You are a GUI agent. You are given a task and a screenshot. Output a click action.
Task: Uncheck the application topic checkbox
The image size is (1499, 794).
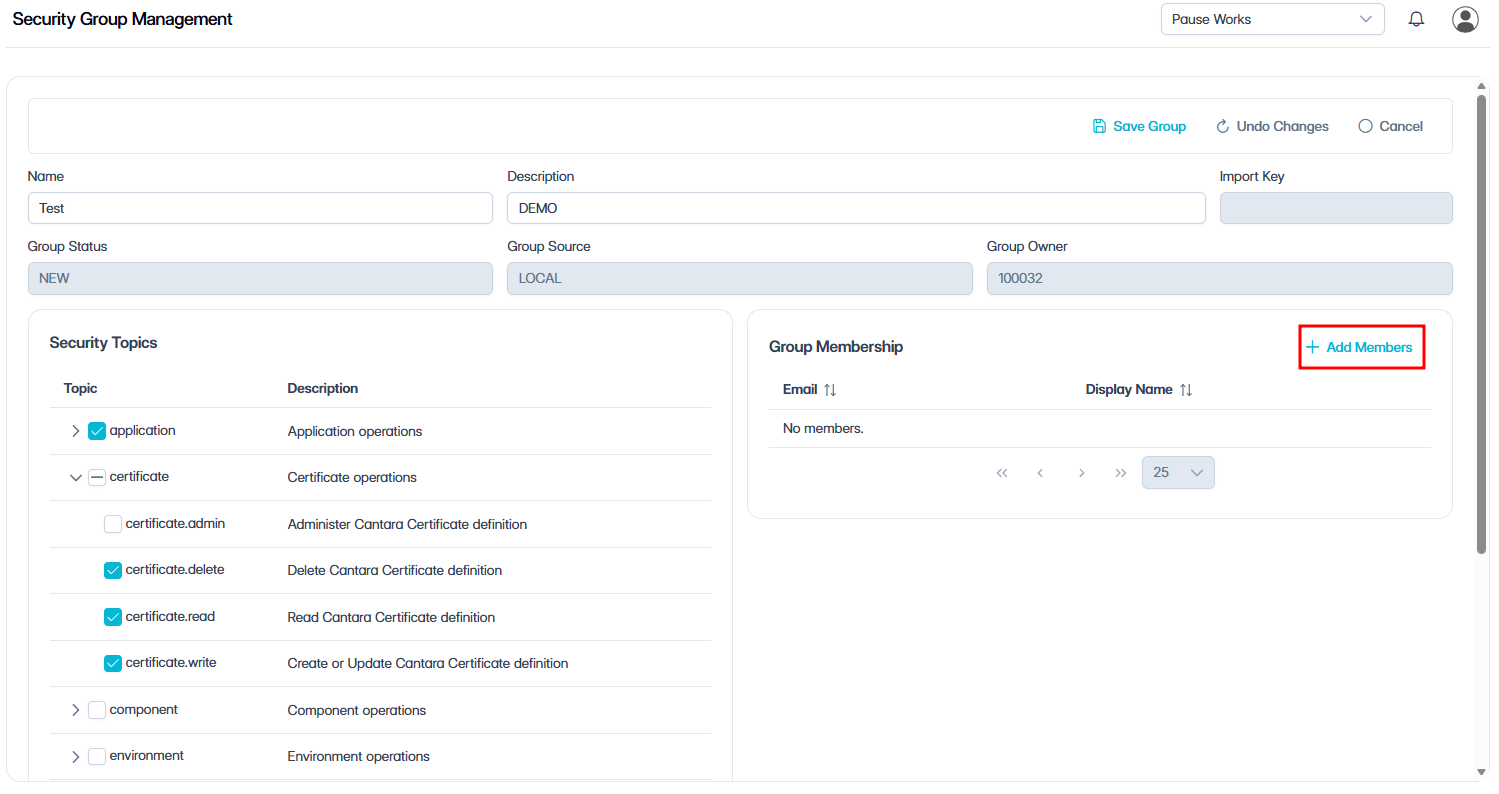tap(97, 431)
